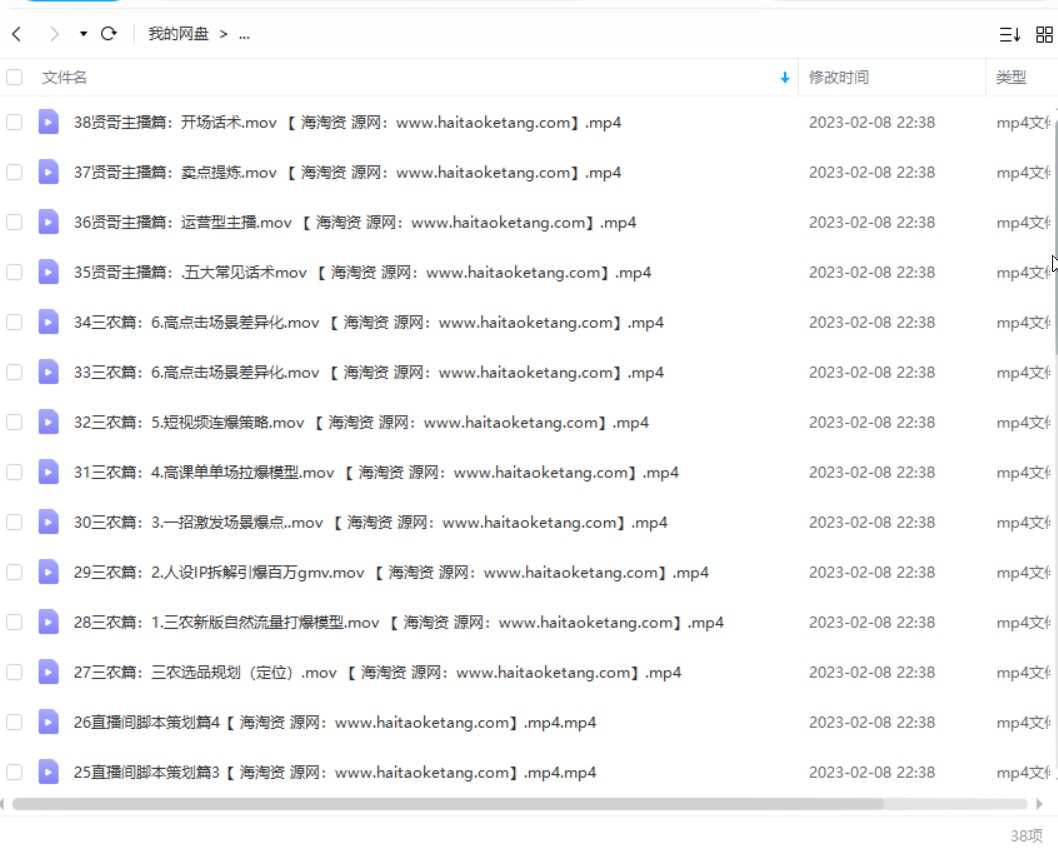1058x854 pixels.
Task: Click the blue sort direction arrow
Action: (x=785, y=78)
